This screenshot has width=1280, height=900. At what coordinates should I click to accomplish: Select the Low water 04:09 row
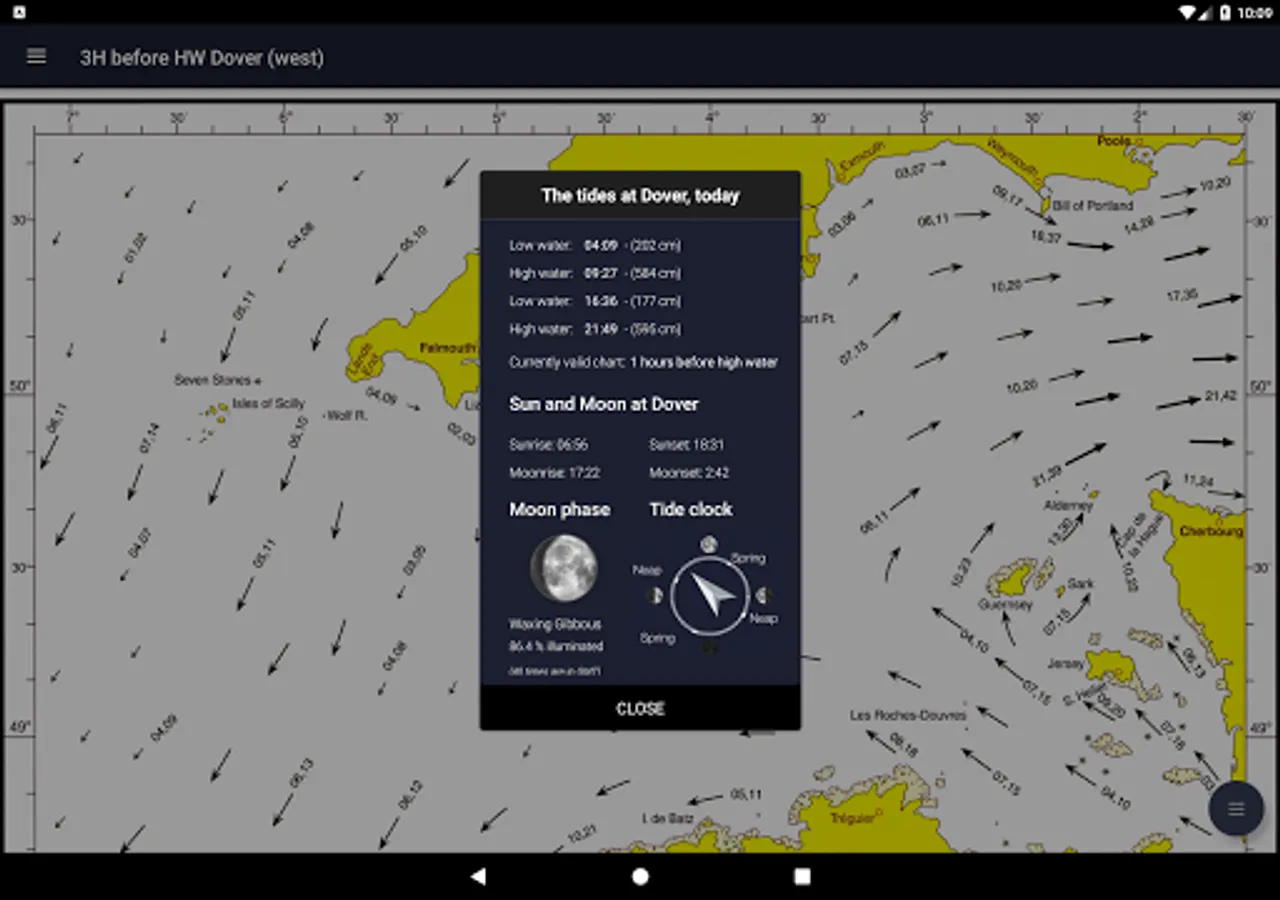pos(595,245)
